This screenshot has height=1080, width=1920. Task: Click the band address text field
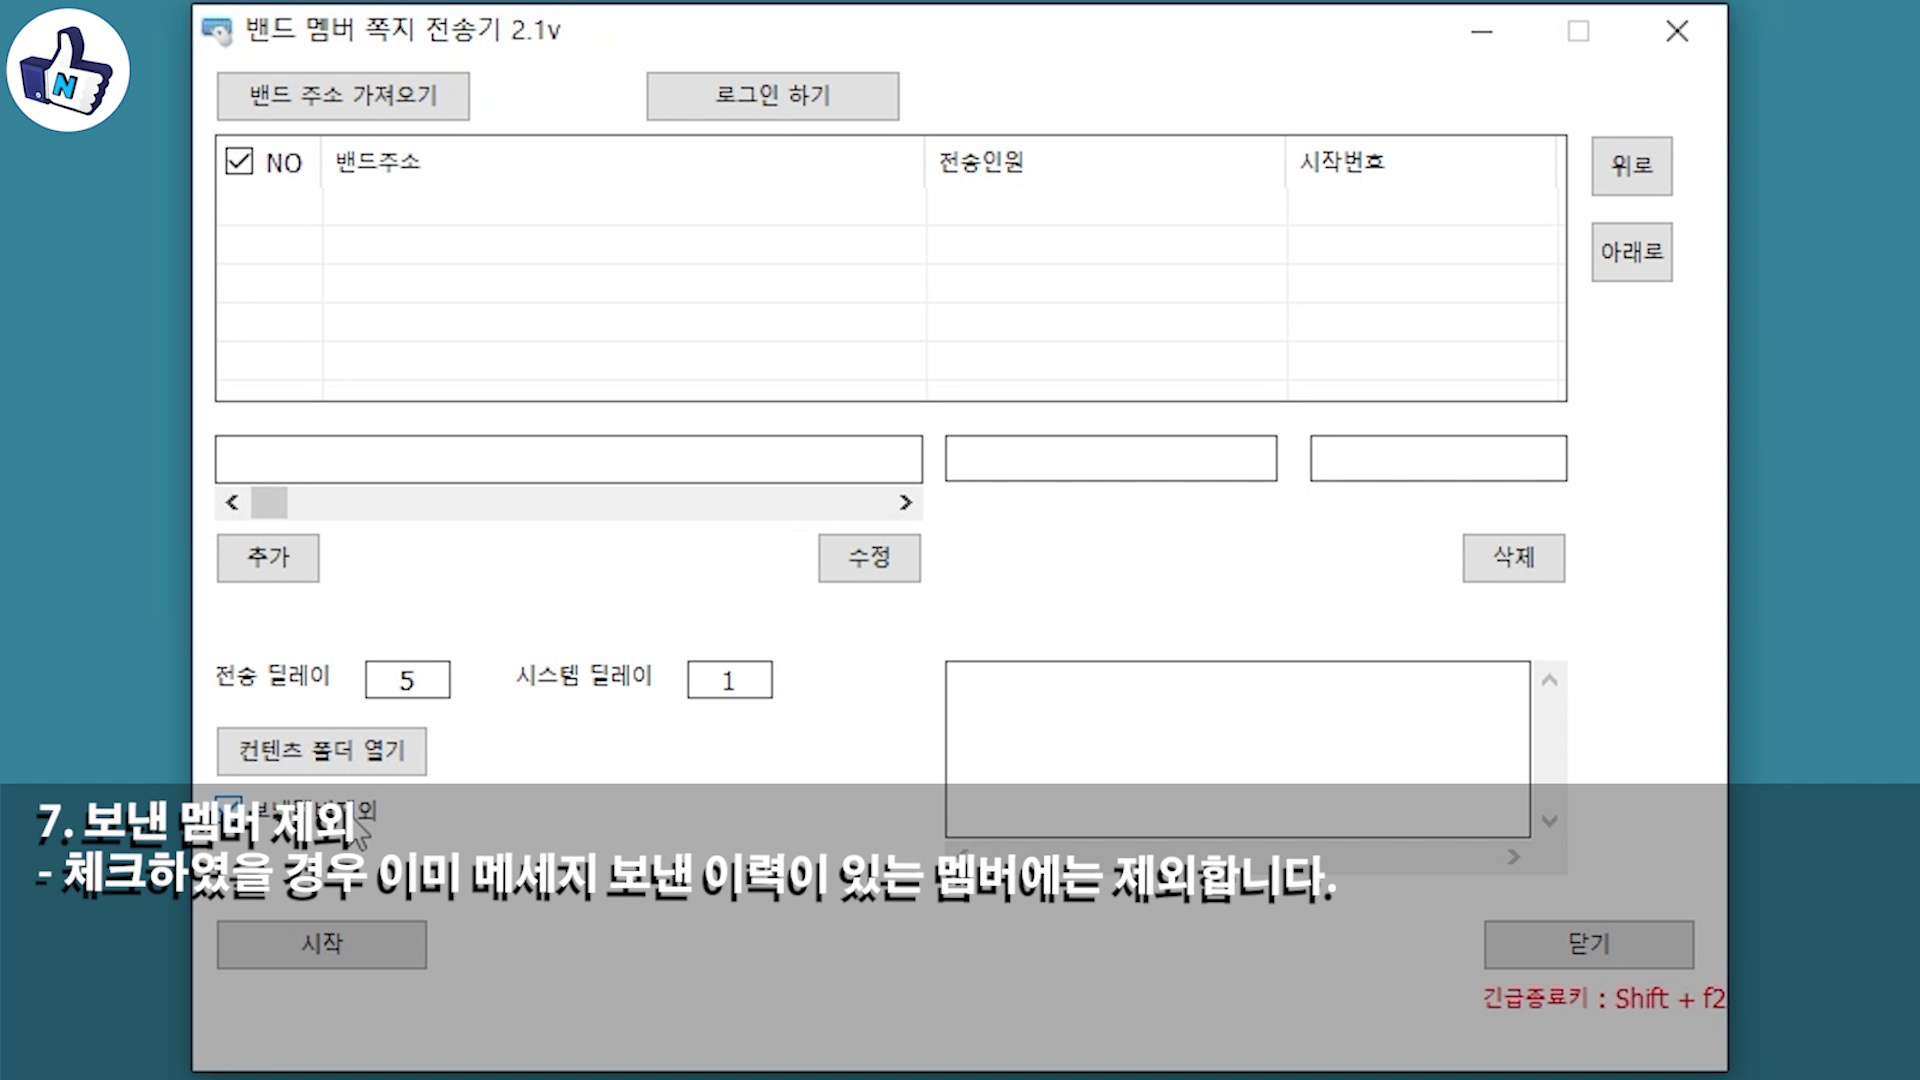[x=568, y=459]
